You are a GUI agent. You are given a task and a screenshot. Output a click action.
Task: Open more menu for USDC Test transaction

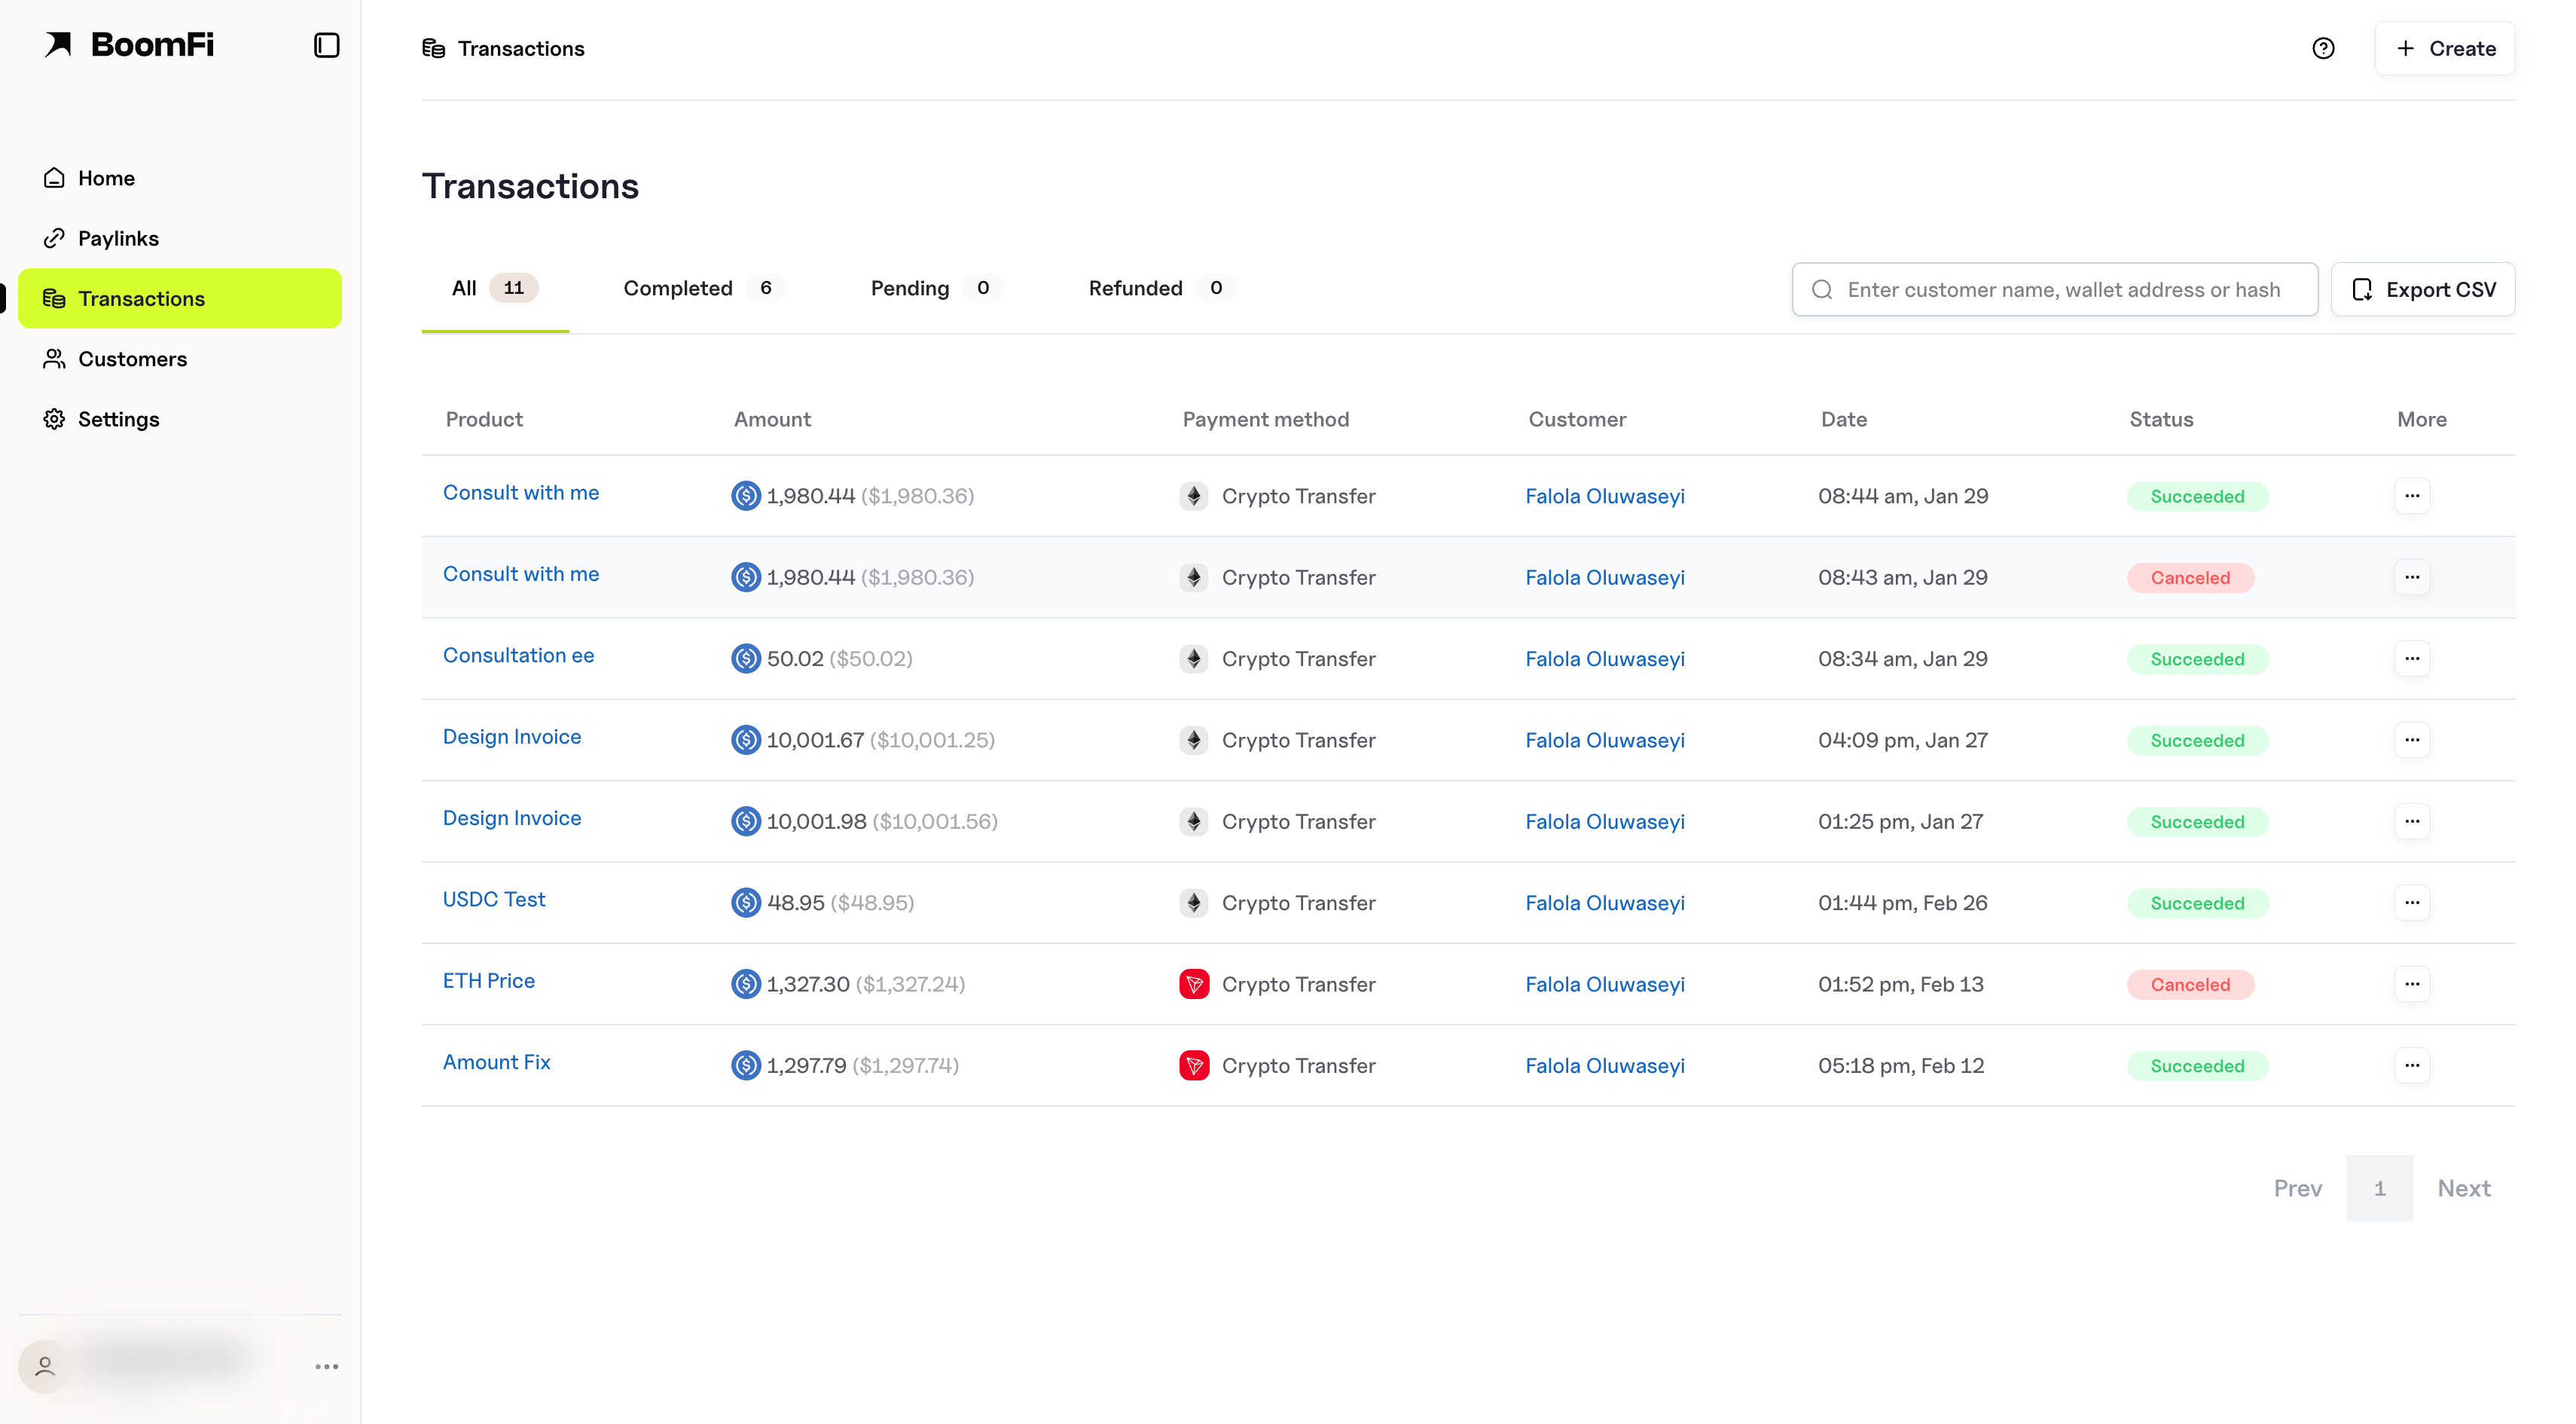(x=2411, y=903)
